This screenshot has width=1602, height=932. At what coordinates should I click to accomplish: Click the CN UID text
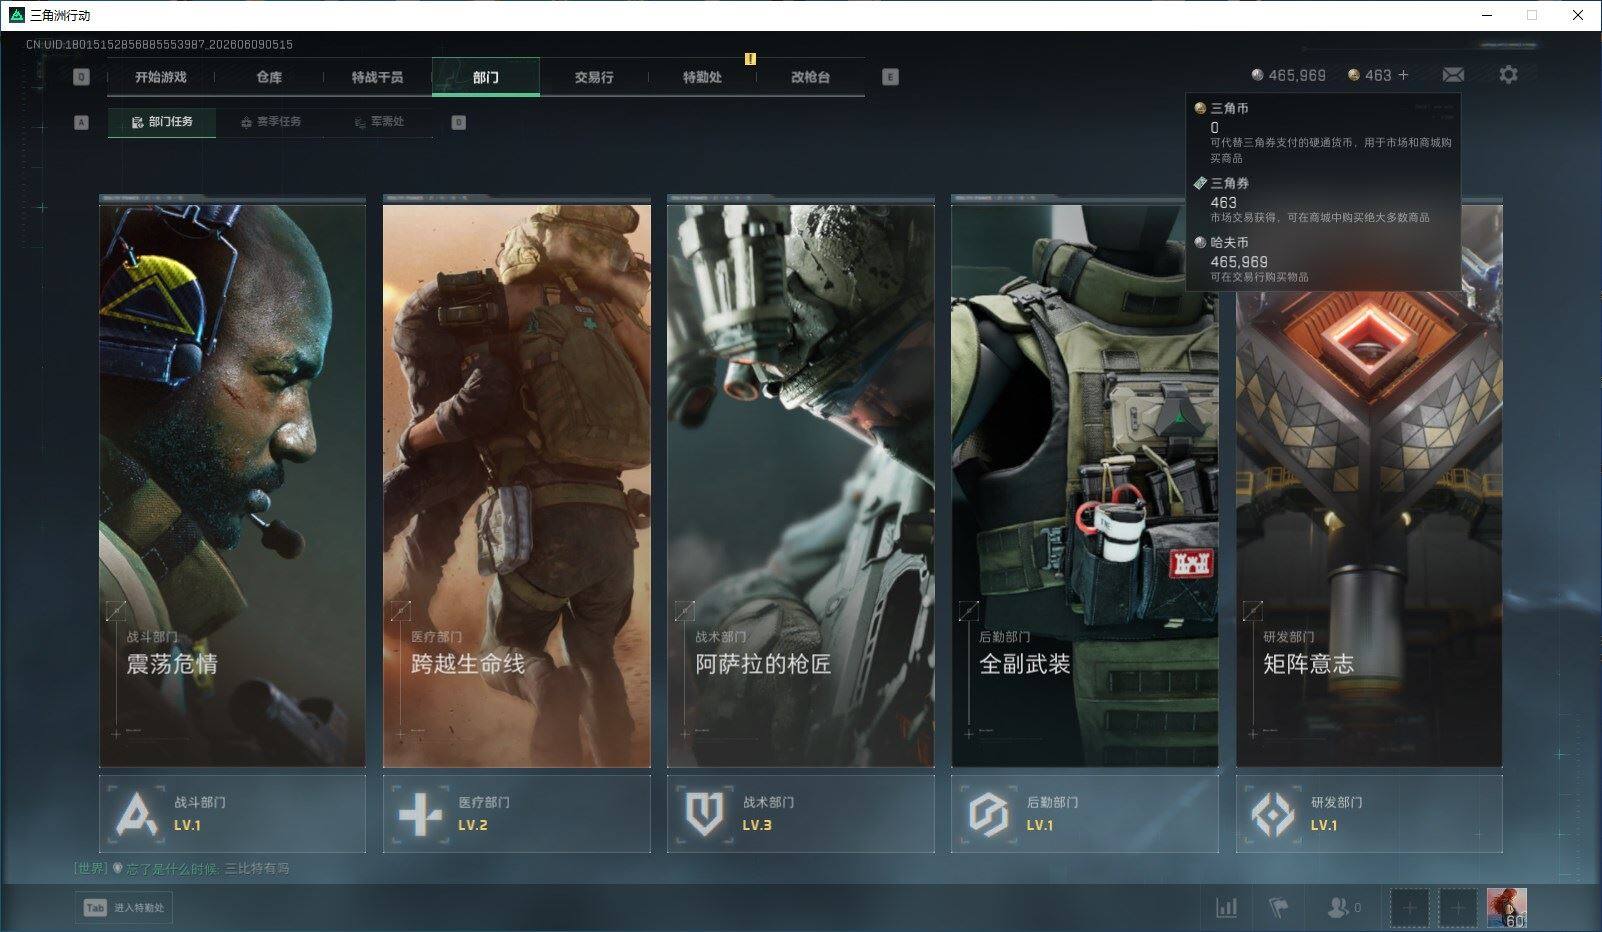coord(159,44)
